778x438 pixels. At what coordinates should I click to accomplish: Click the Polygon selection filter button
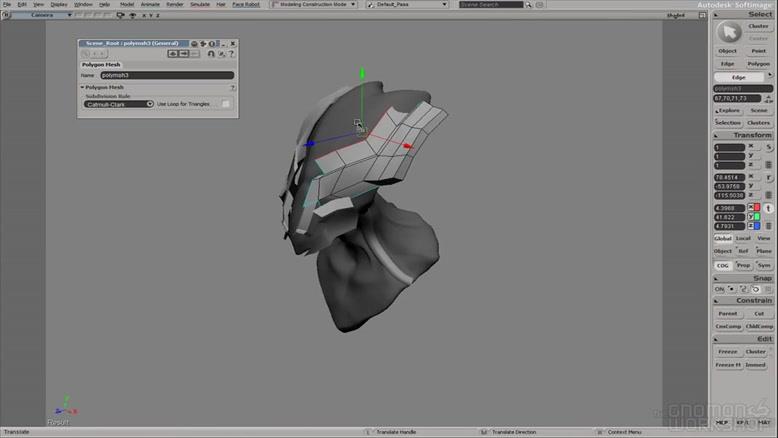tap(758, 63)
